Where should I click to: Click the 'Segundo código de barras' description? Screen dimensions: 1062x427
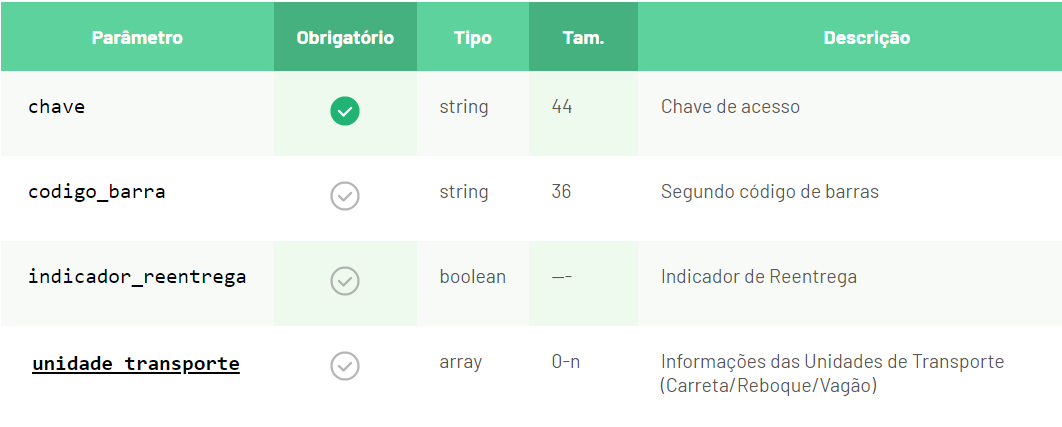click(770, 192)
